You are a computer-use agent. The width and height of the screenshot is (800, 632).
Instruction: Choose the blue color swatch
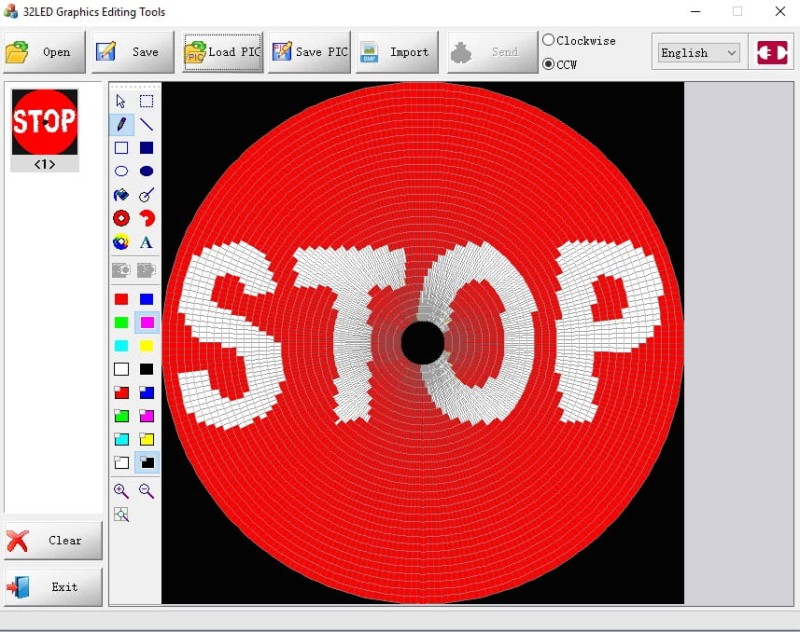click(x=146, y=299)
